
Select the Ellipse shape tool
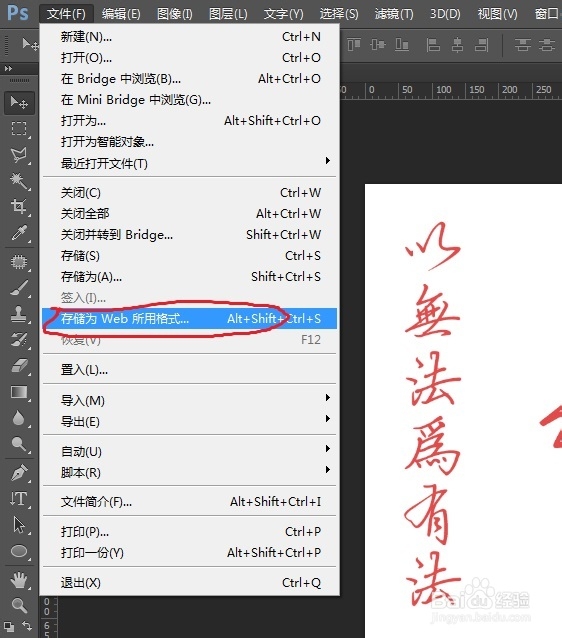click(19, 551)
